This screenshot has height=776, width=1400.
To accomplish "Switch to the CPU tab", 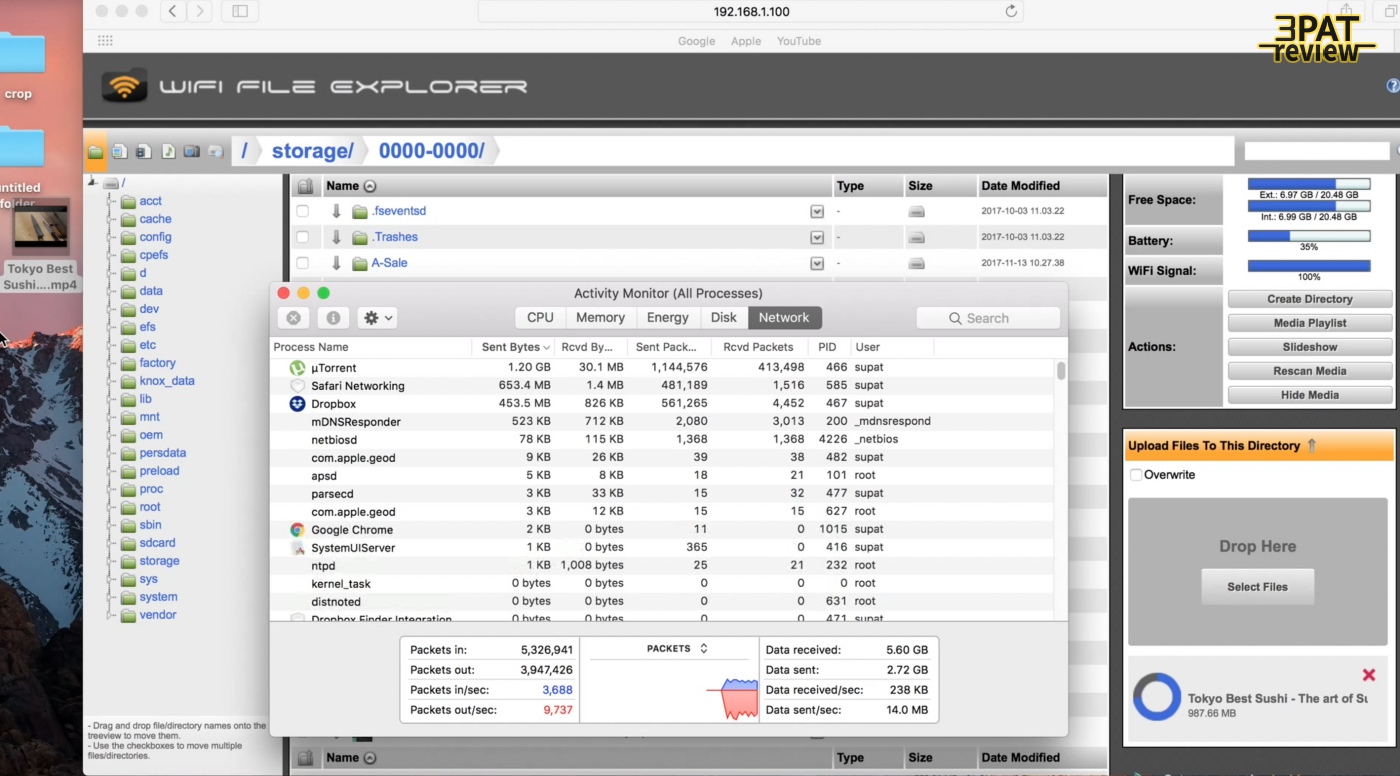I will coord(540,317).
